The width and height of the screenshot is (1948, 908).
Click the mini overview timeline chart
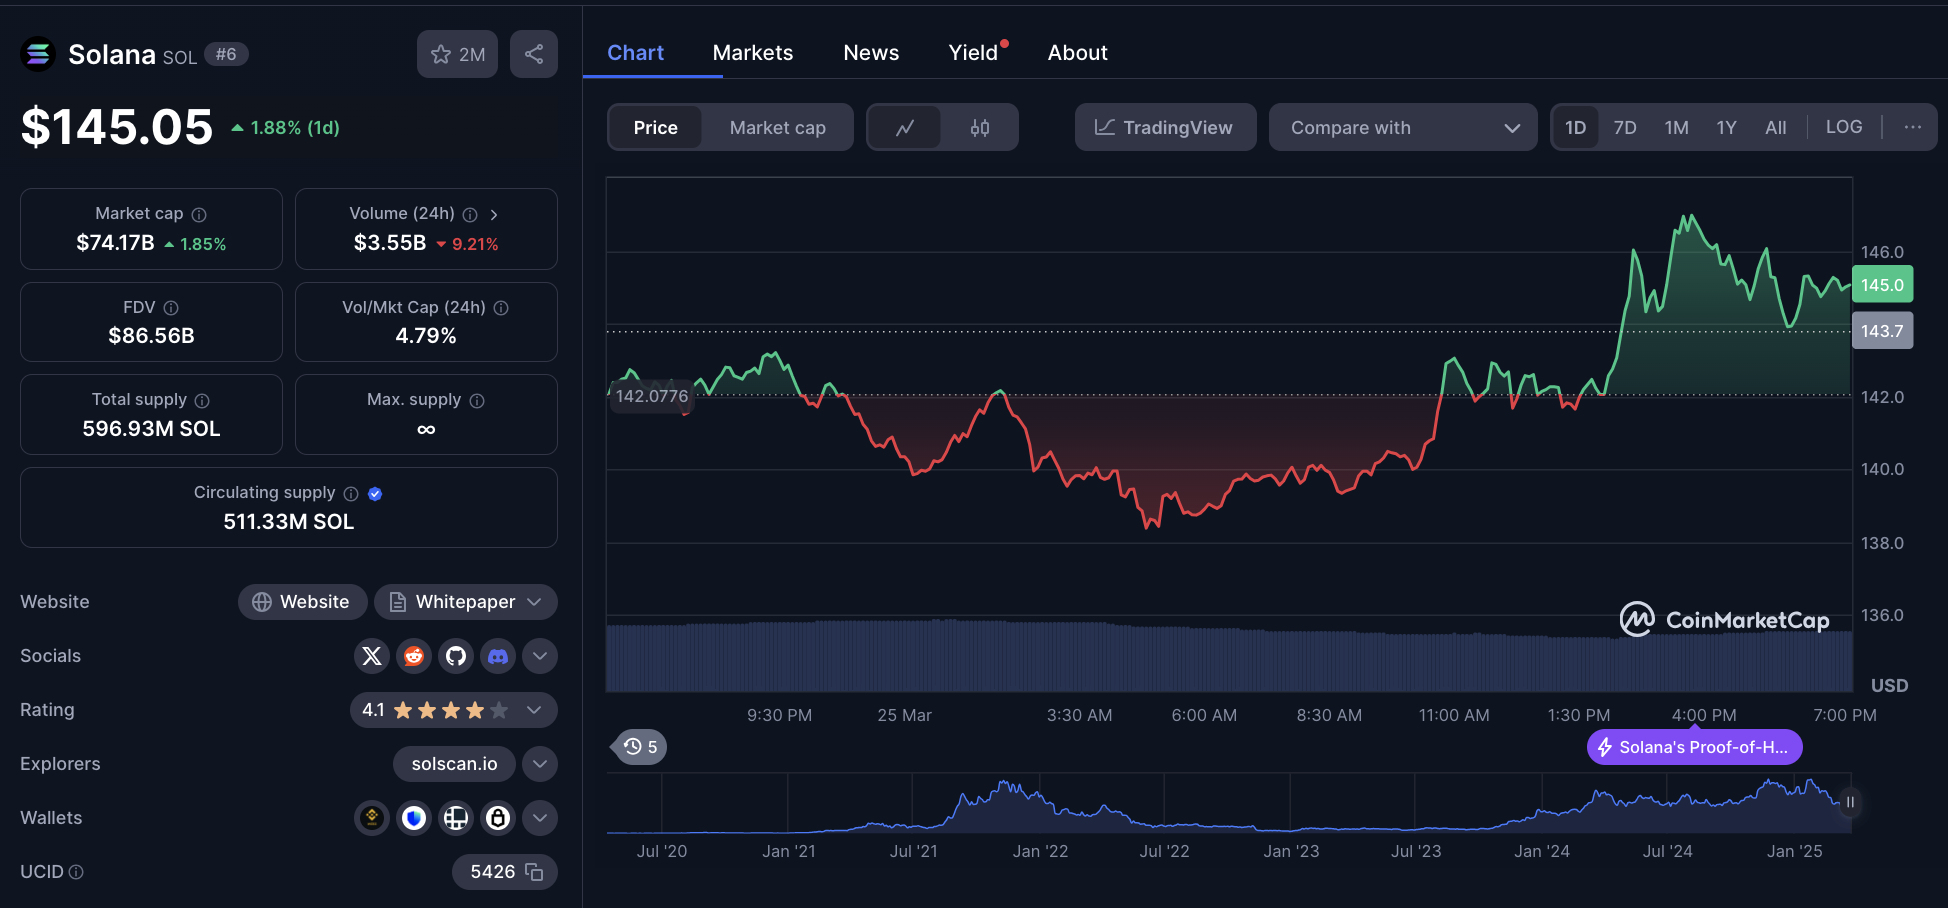coord(1228,804)
